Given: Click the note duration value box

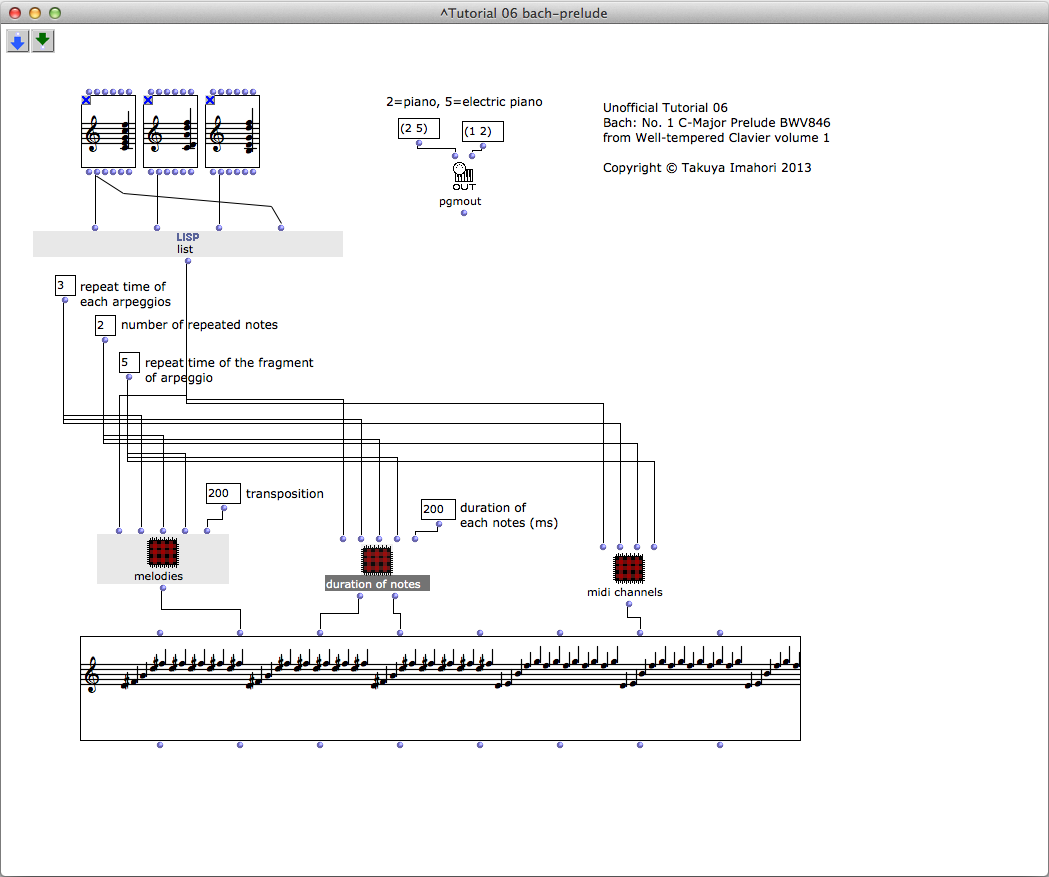Looking at the screenshot, I should 438,509.
